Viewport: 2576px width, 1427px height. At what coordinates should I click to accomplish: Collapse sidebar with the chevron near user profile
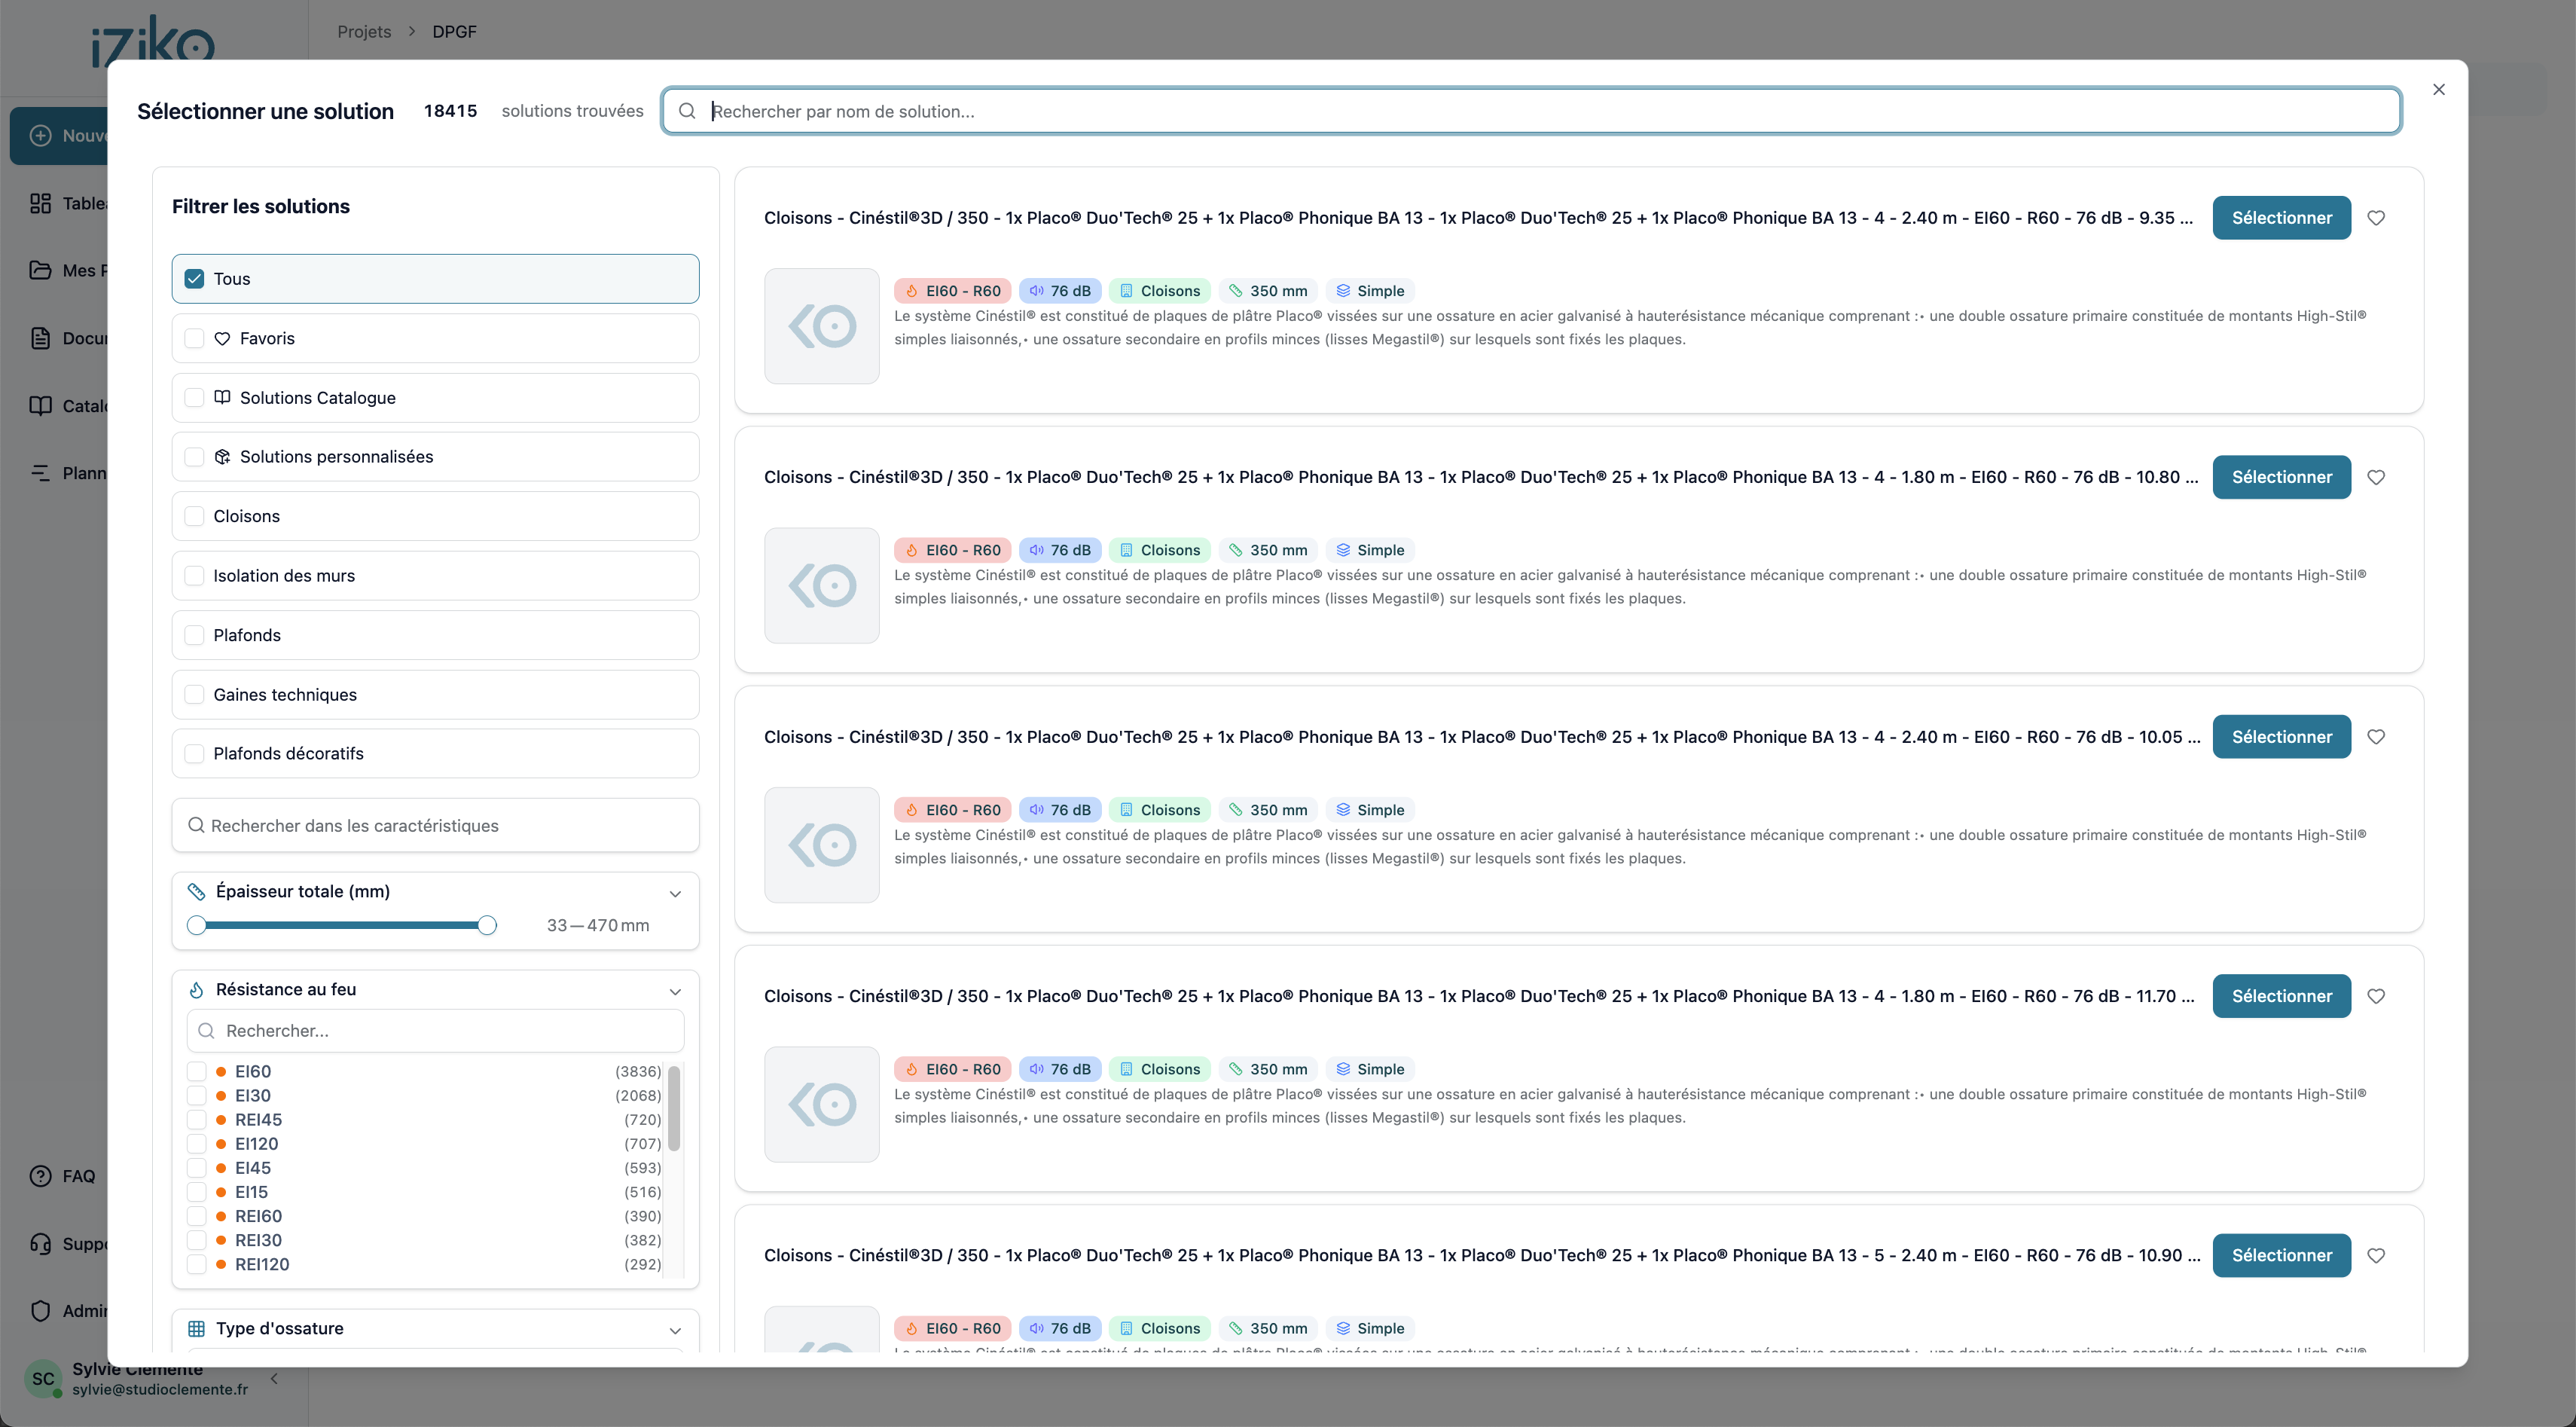pyautogui.click(x=274, y=1379)
